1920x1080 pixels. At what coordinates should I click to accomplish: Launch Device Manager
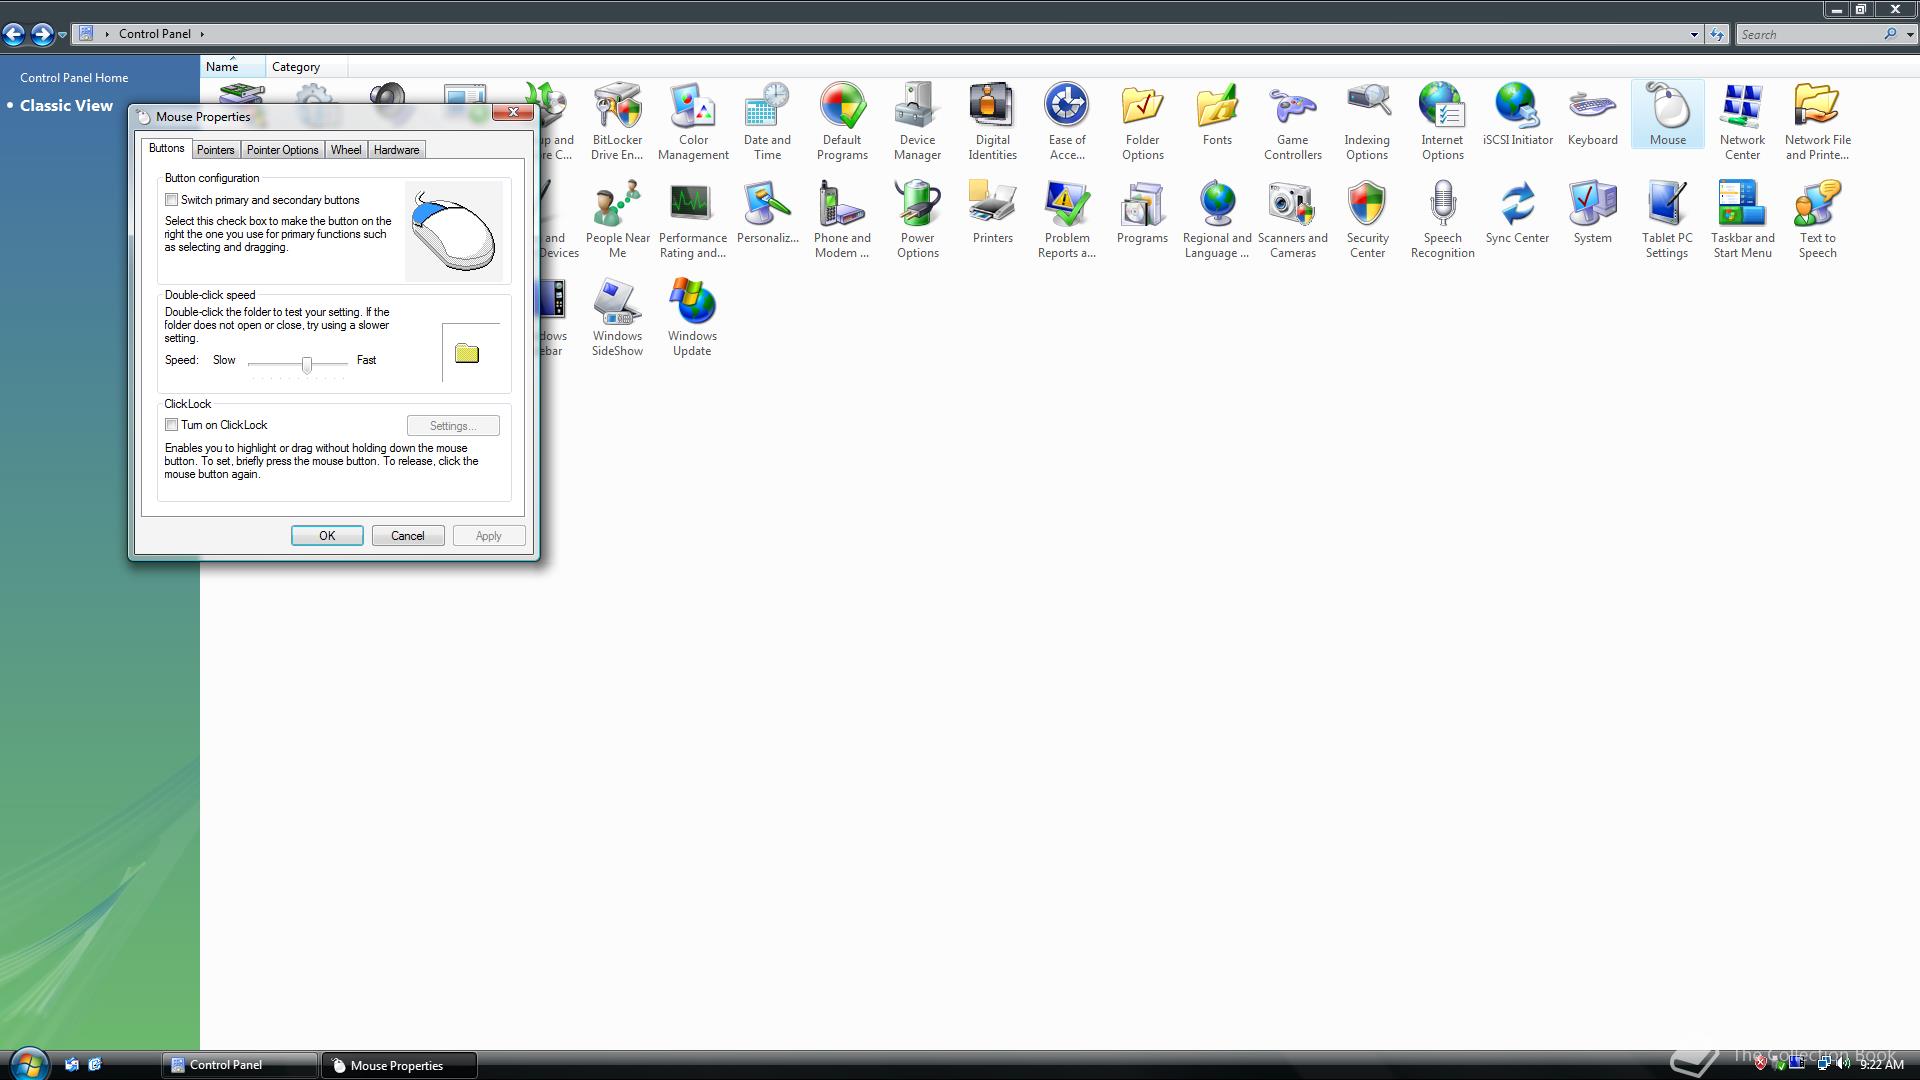pyautogui.click(x=917, y=121)
